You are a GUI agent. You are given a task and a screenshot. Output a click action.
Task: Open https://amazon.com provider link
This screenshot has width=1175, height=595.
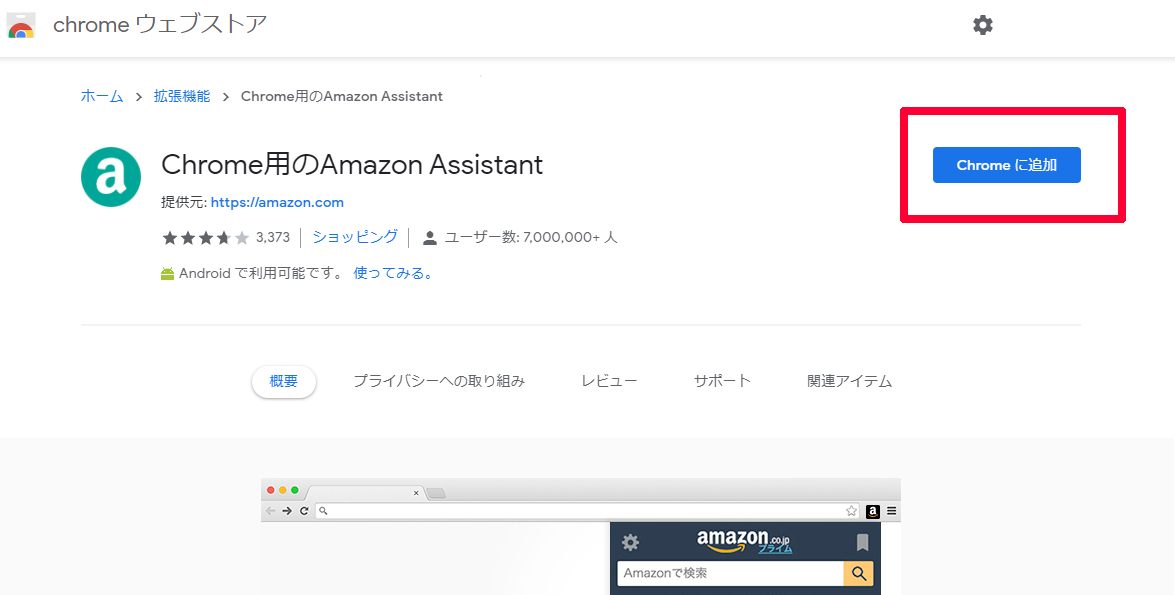click(277, 202)
